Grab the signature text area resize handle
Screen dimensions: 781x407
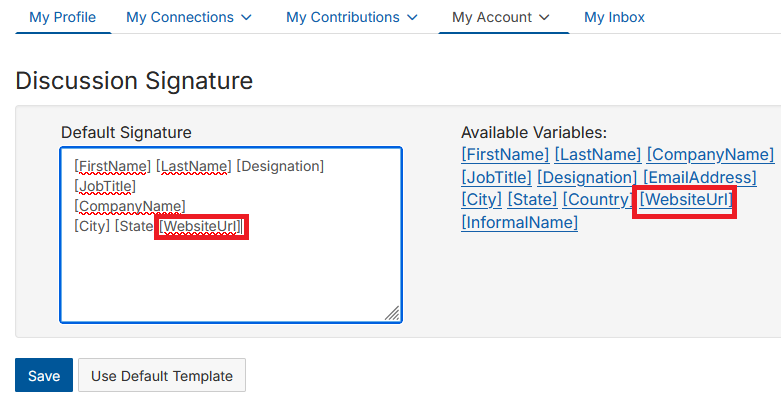click(393, 313)
